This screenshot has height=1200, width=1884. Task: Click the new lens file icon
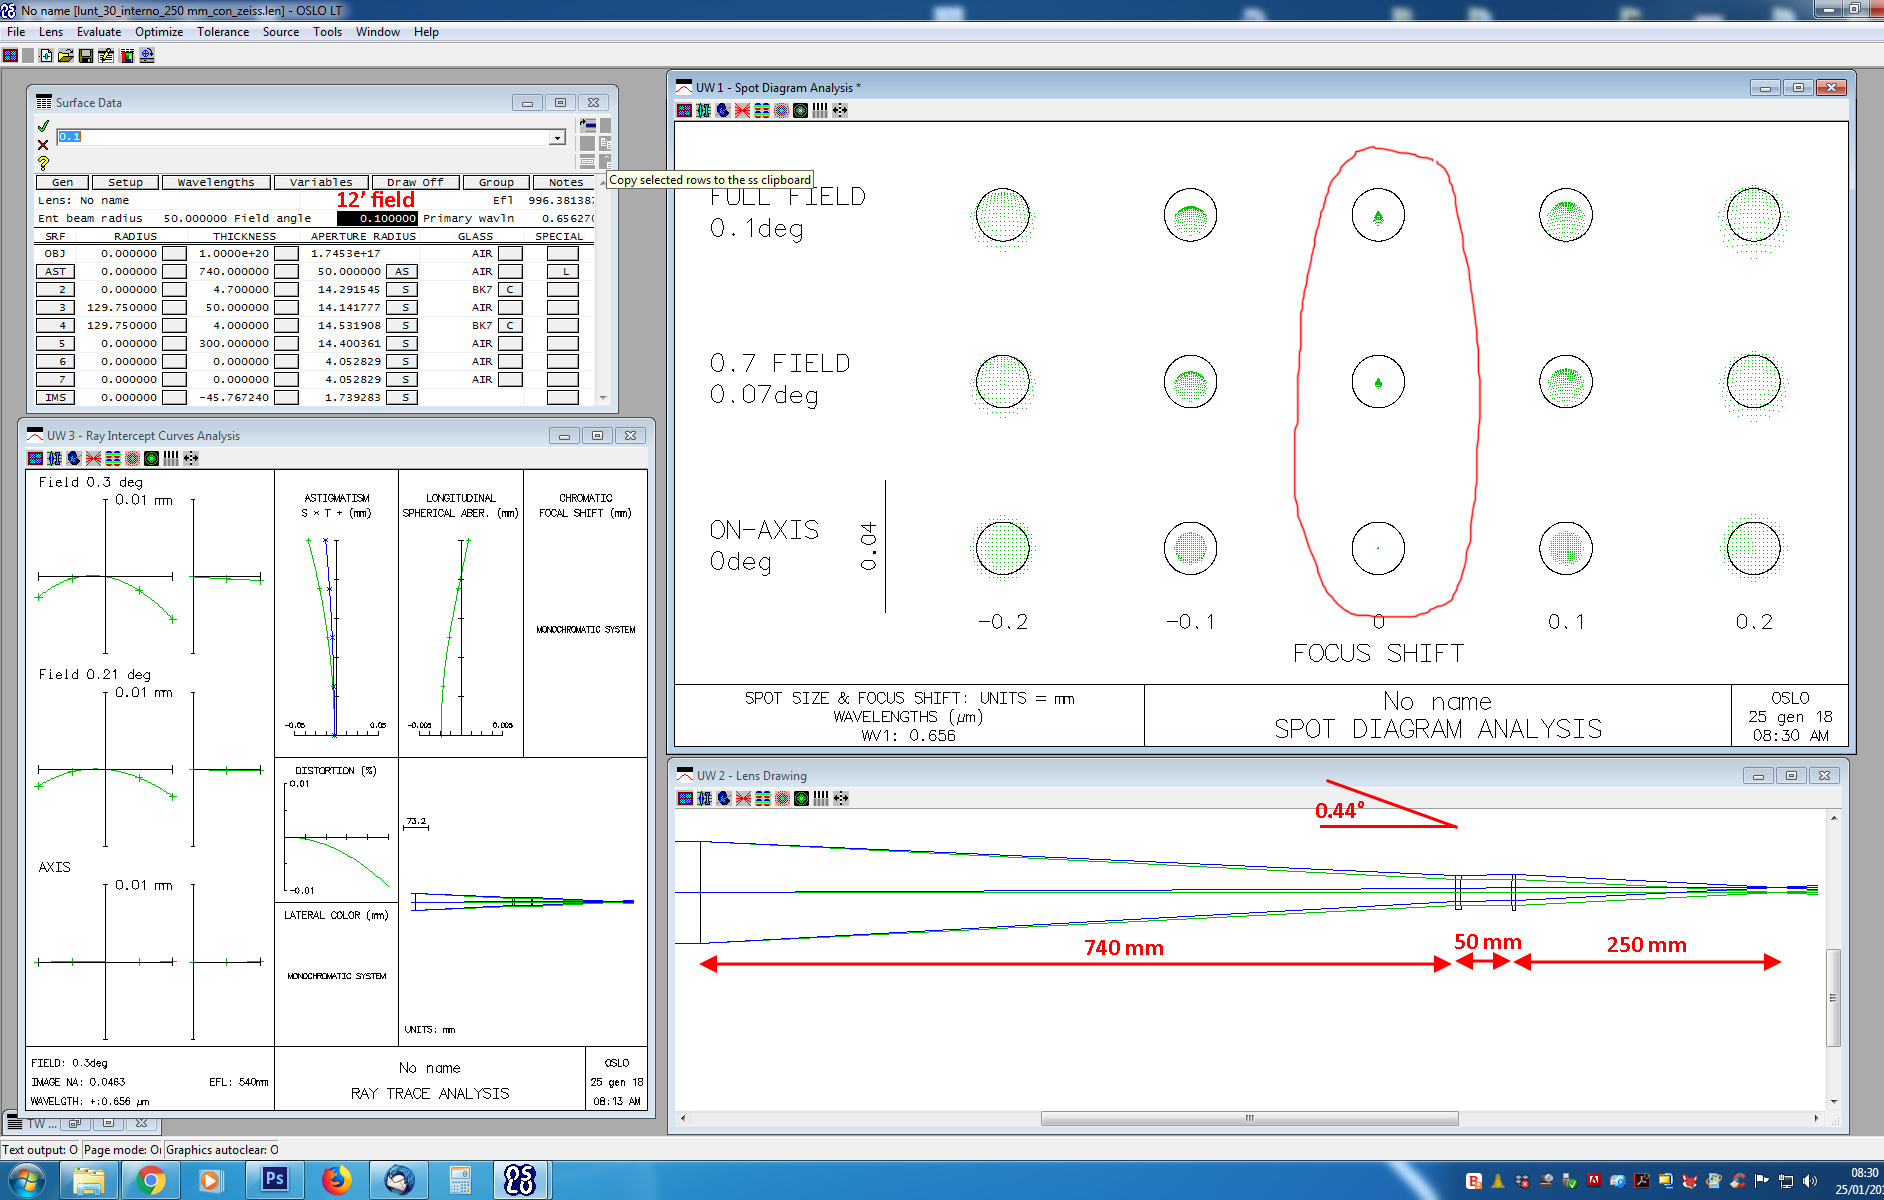click(x=46, y=56)
